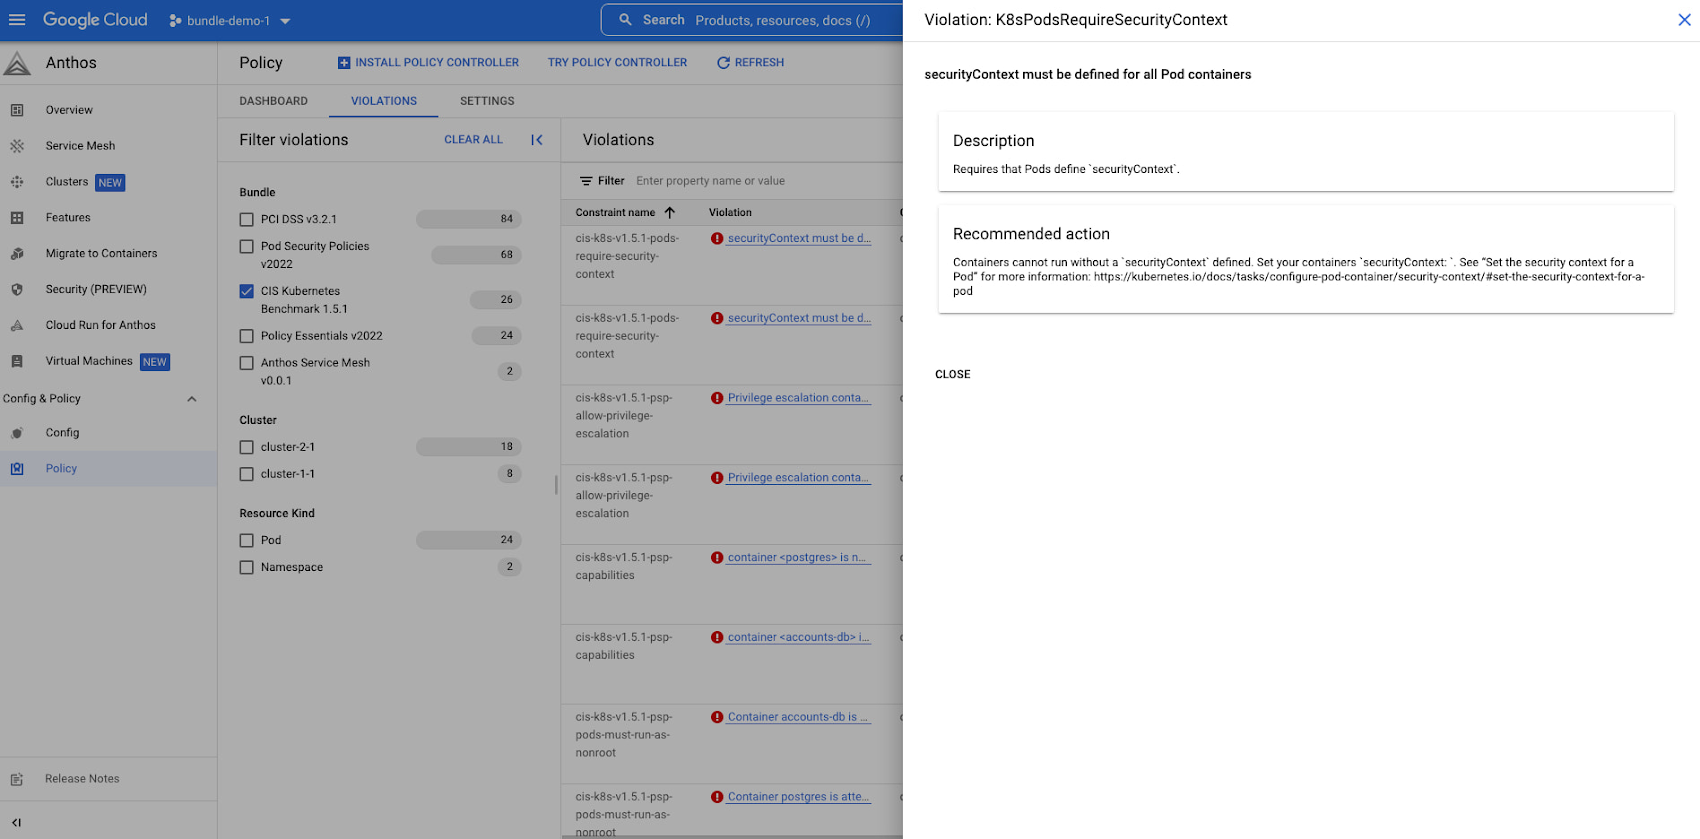1700x839 pixels.
Task: Click the Recommended action heading
Action: click(x=1031, y=234)
